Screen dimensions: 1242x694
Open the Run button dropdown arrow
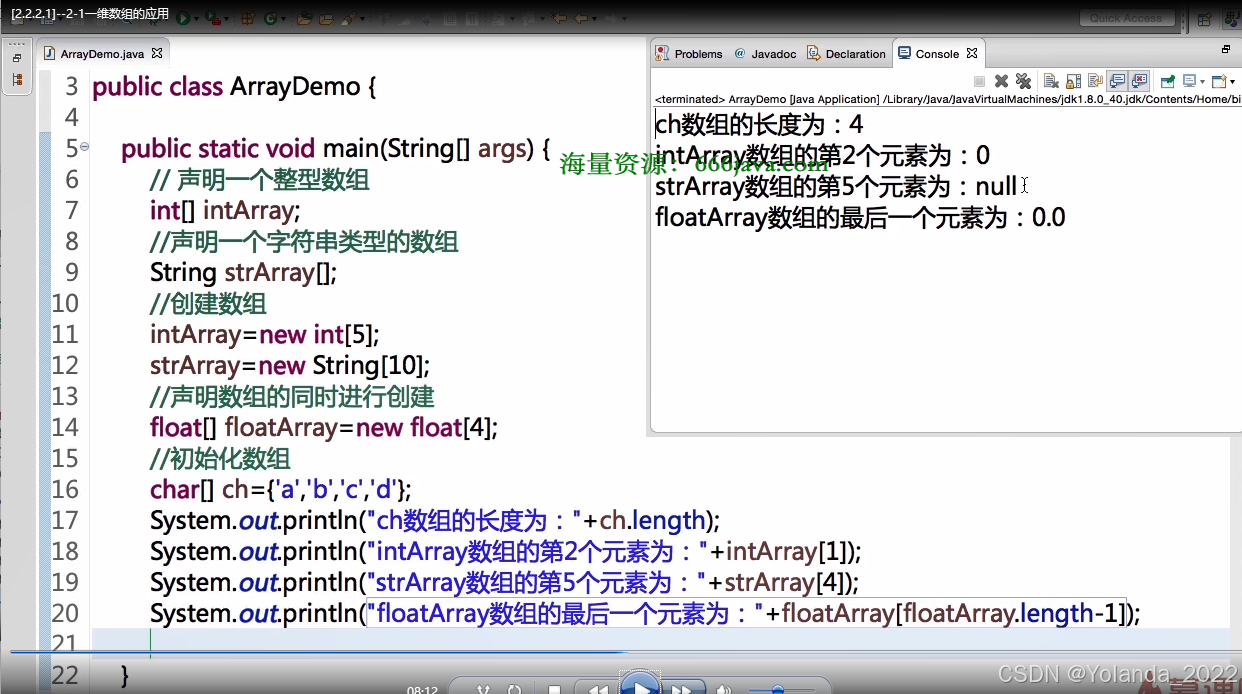point(196,19)
